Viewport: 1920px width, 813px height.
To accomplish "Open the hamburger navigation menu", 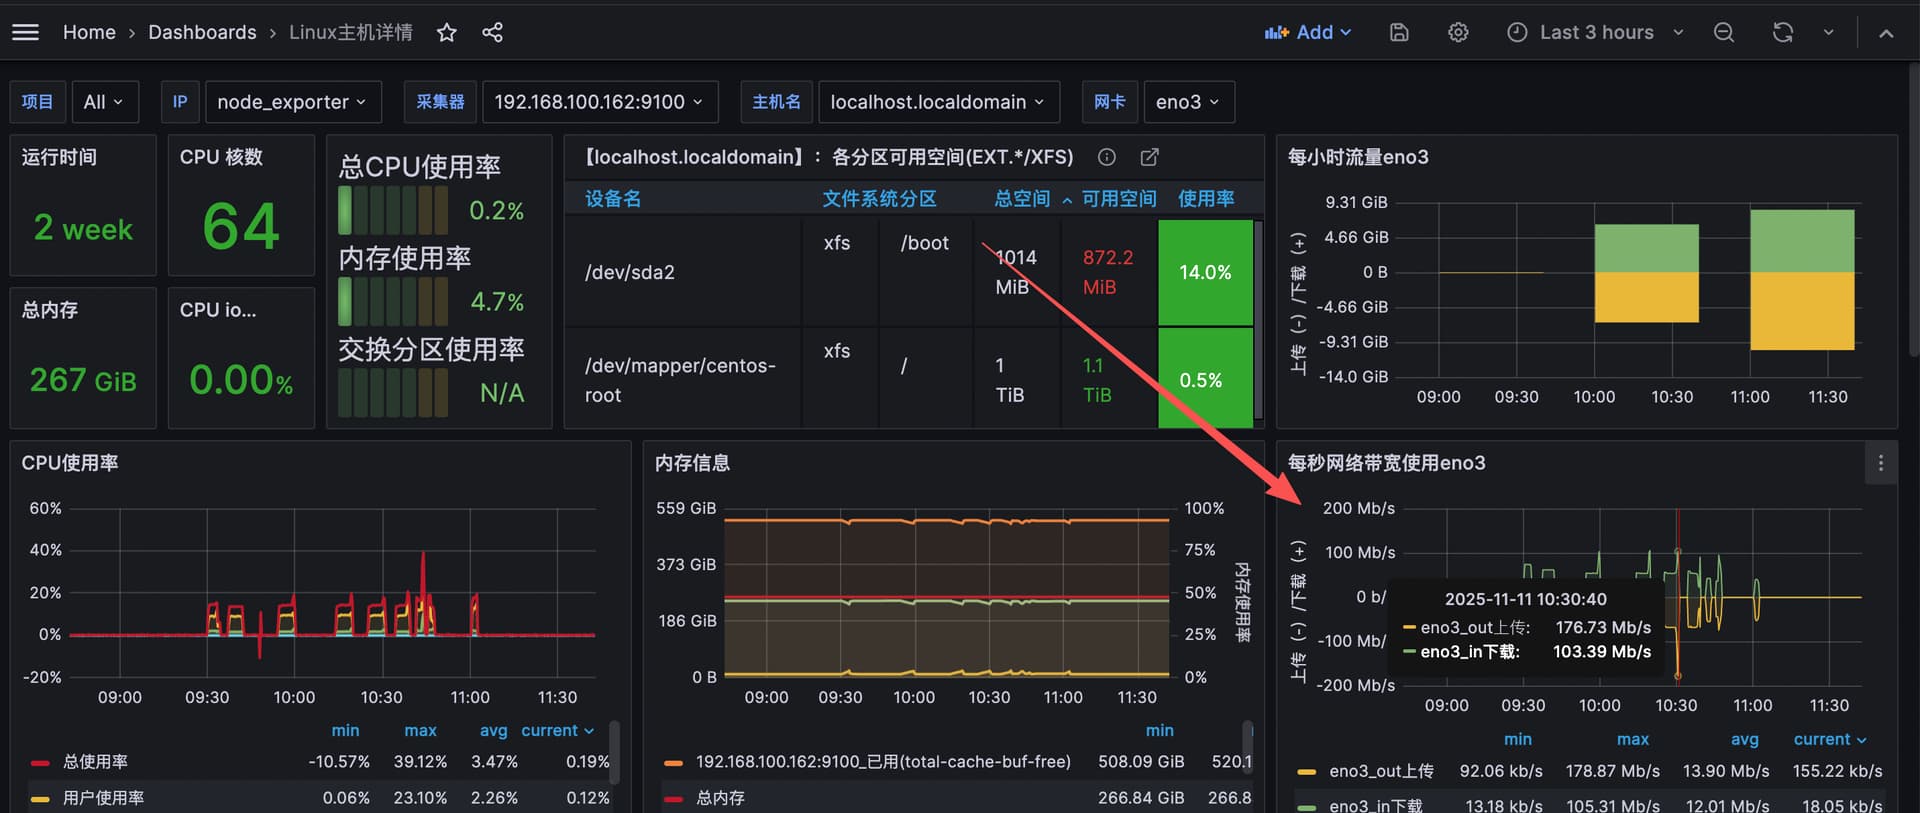I will [25, 32].
